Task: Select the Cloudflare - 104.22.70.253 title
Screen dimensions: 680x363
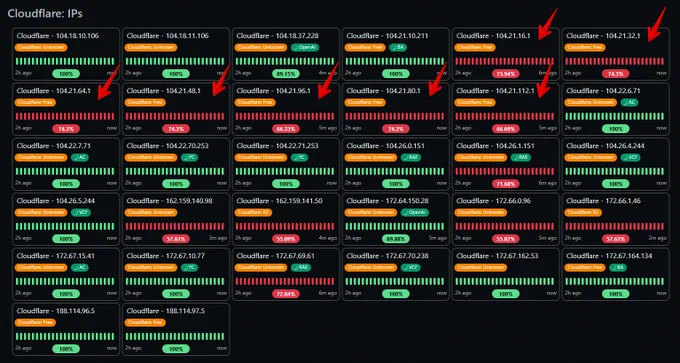Action: click(167, 146)
